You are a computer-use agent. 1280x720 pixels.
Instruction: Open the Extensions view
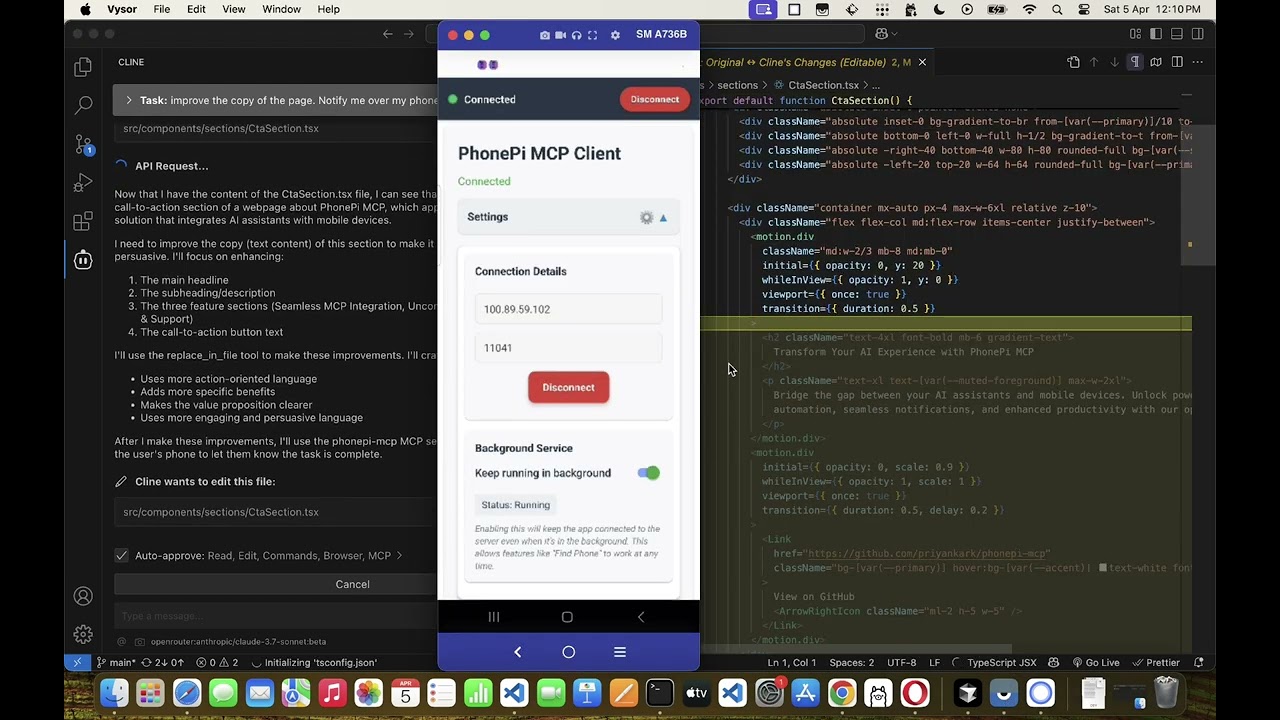pyautogui.click(x=83, y=222)
